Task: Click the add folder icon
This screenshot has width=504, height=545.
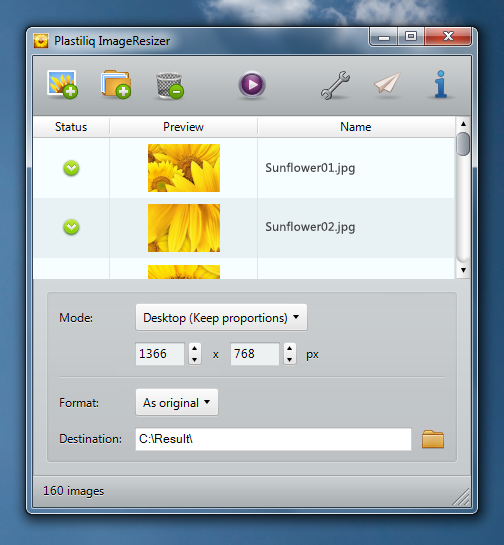Action: (116, 85)
